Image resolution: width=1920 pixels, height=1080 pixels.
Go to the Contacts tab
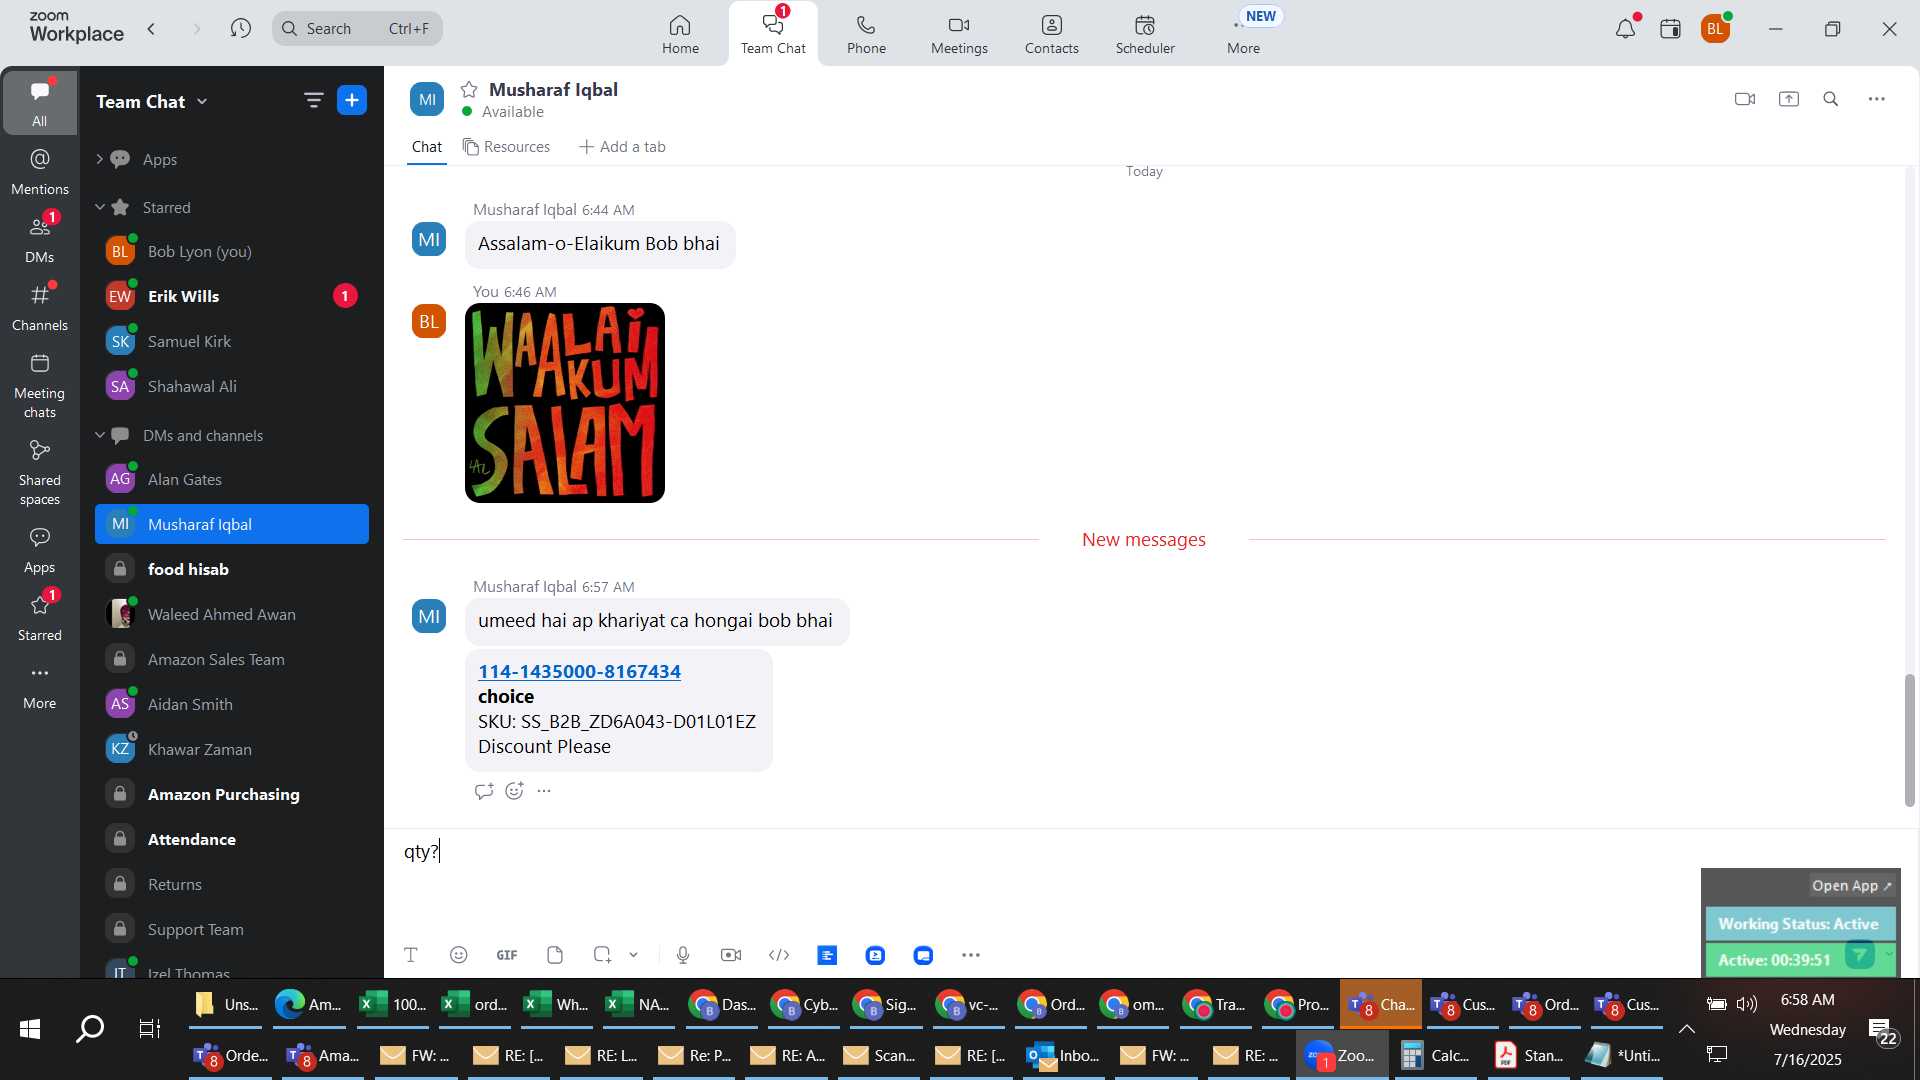point(1051,33)
